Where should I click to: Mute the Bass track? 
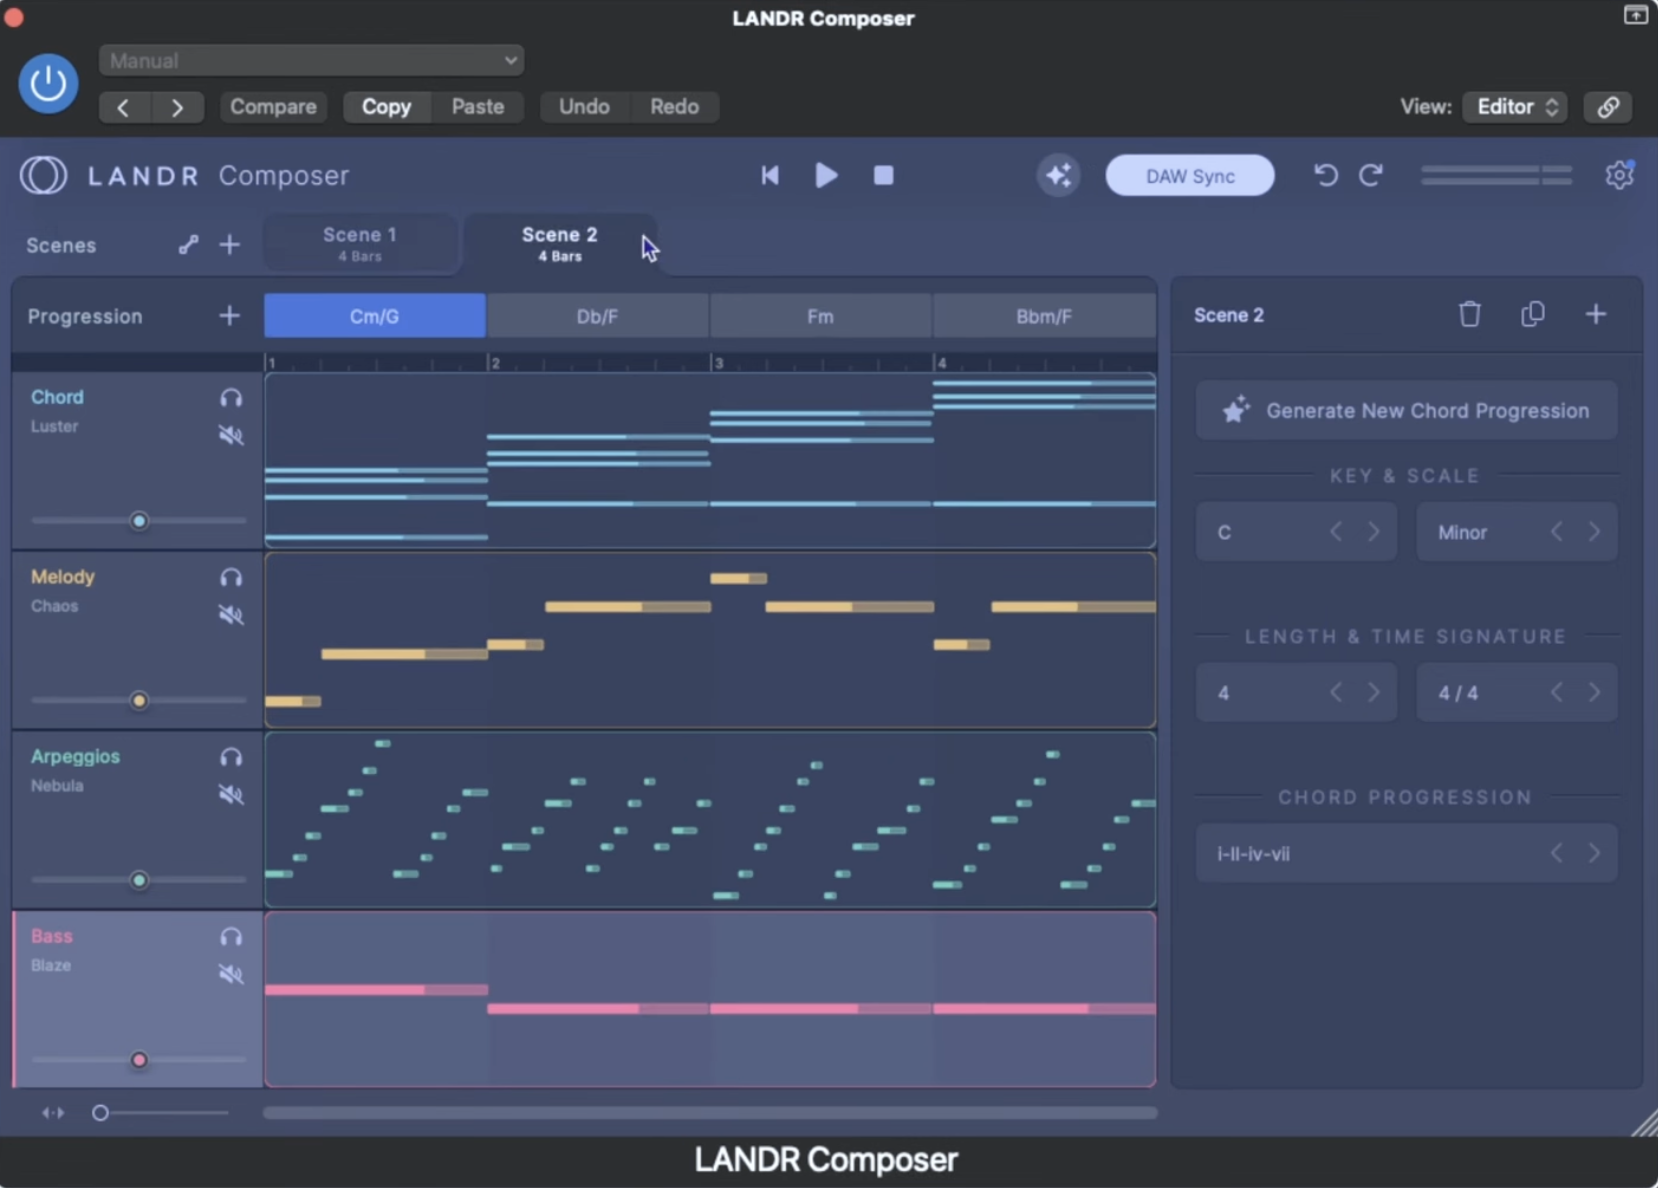click(x=231, y=974)
